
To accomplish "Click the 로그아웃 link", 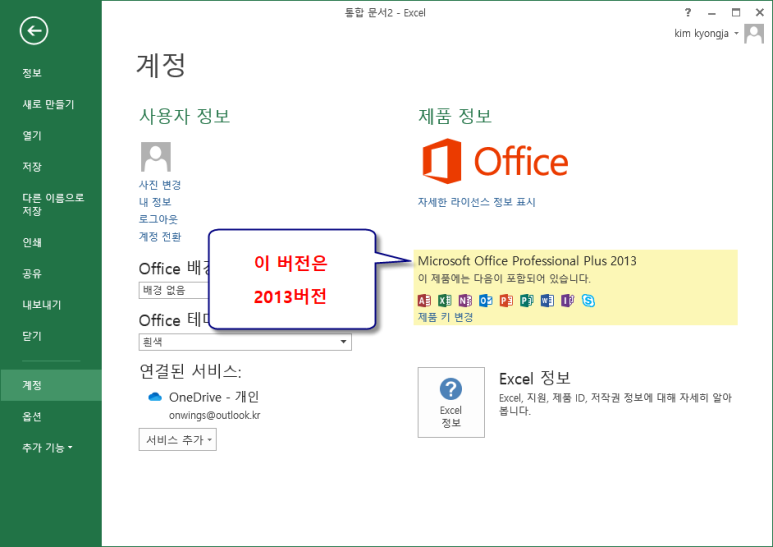I will [x=158, y=219].
